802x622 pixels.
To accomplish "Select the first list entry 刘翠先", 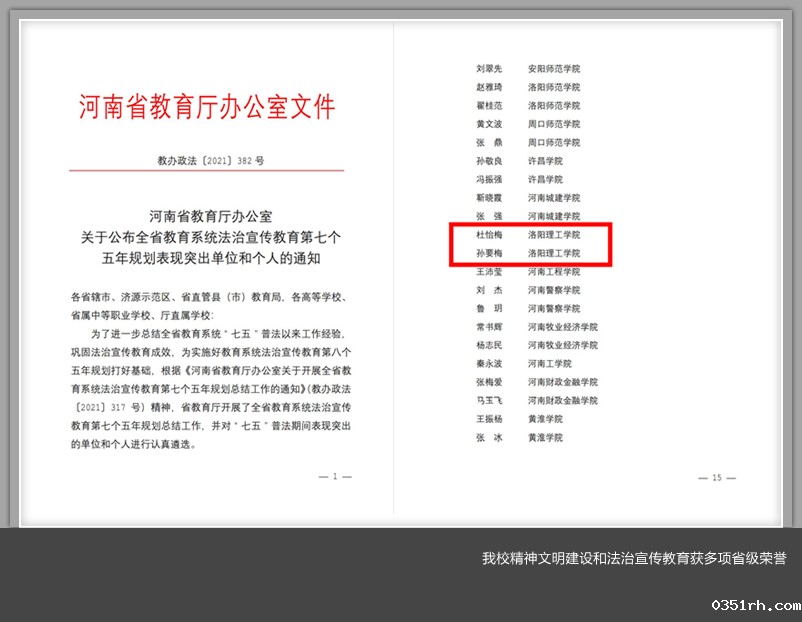I will (489, 68).
